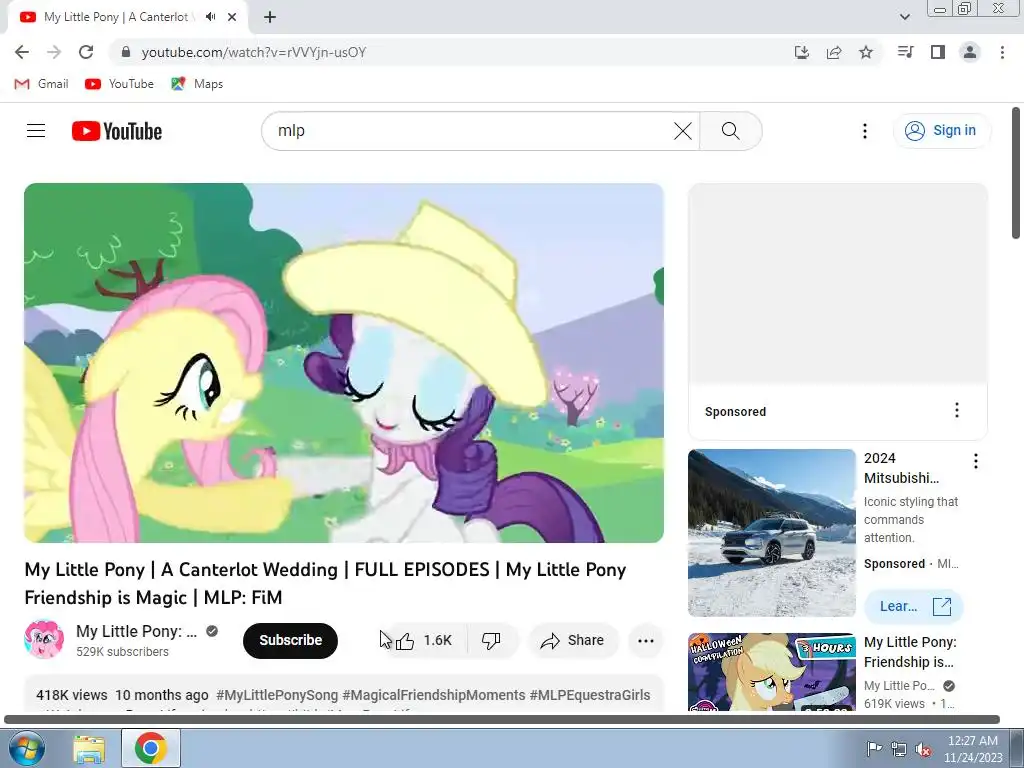Open Mitsubishi ad options three-dot menu

(x=976, y=461)
